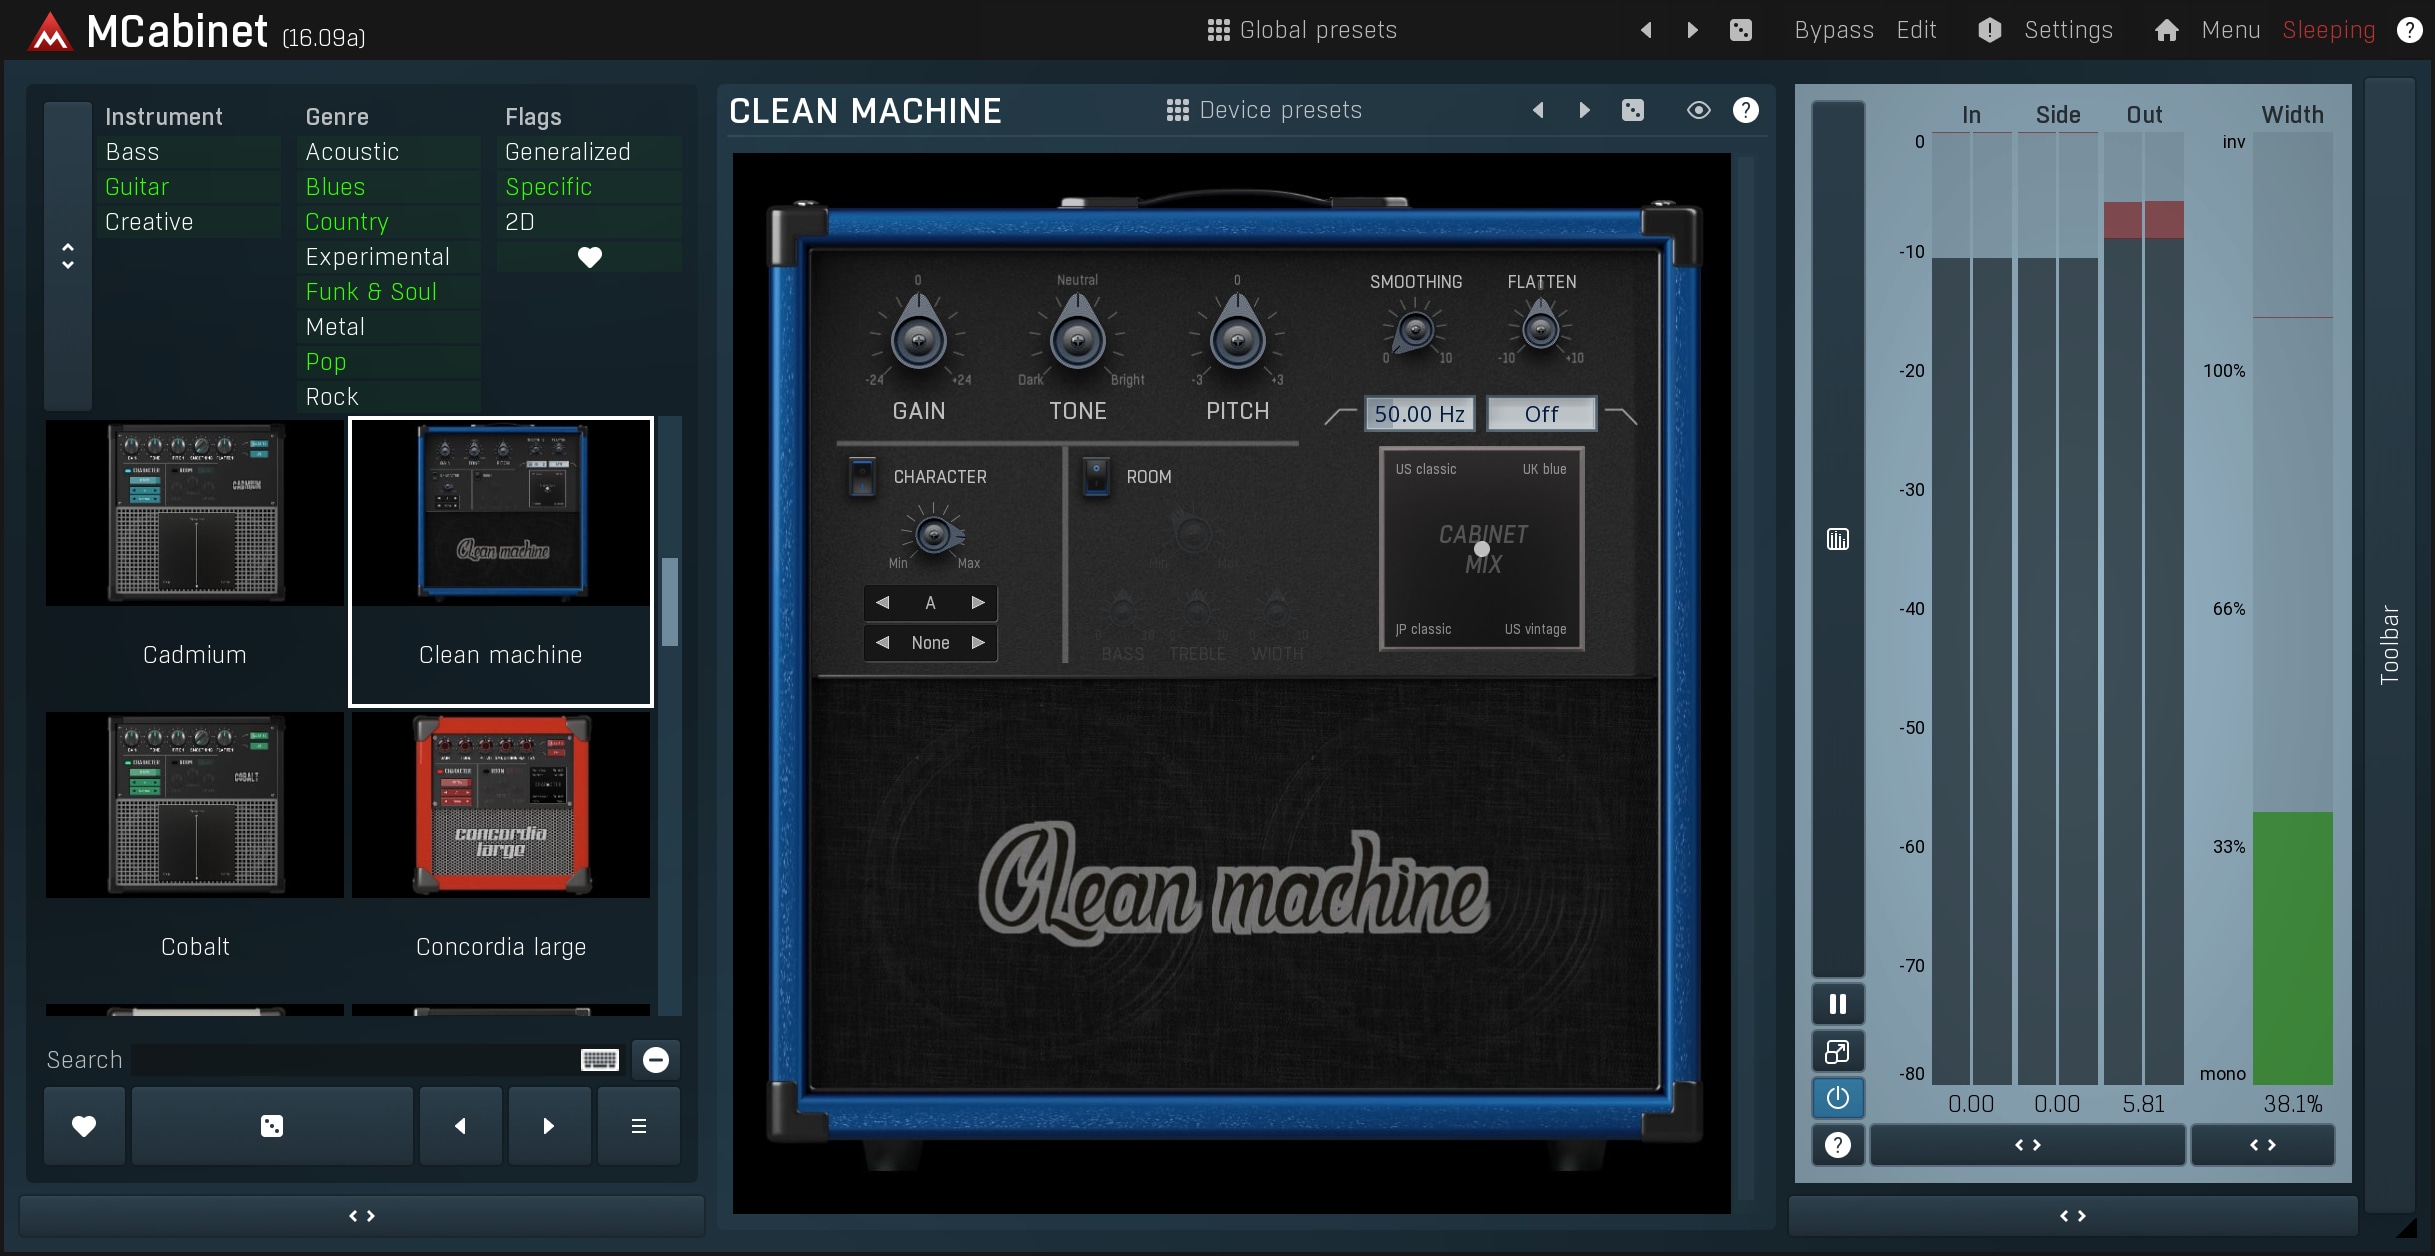2435x1256 pixels.
Task: Pause the meters with pause button
Action: [1837, 1004]
